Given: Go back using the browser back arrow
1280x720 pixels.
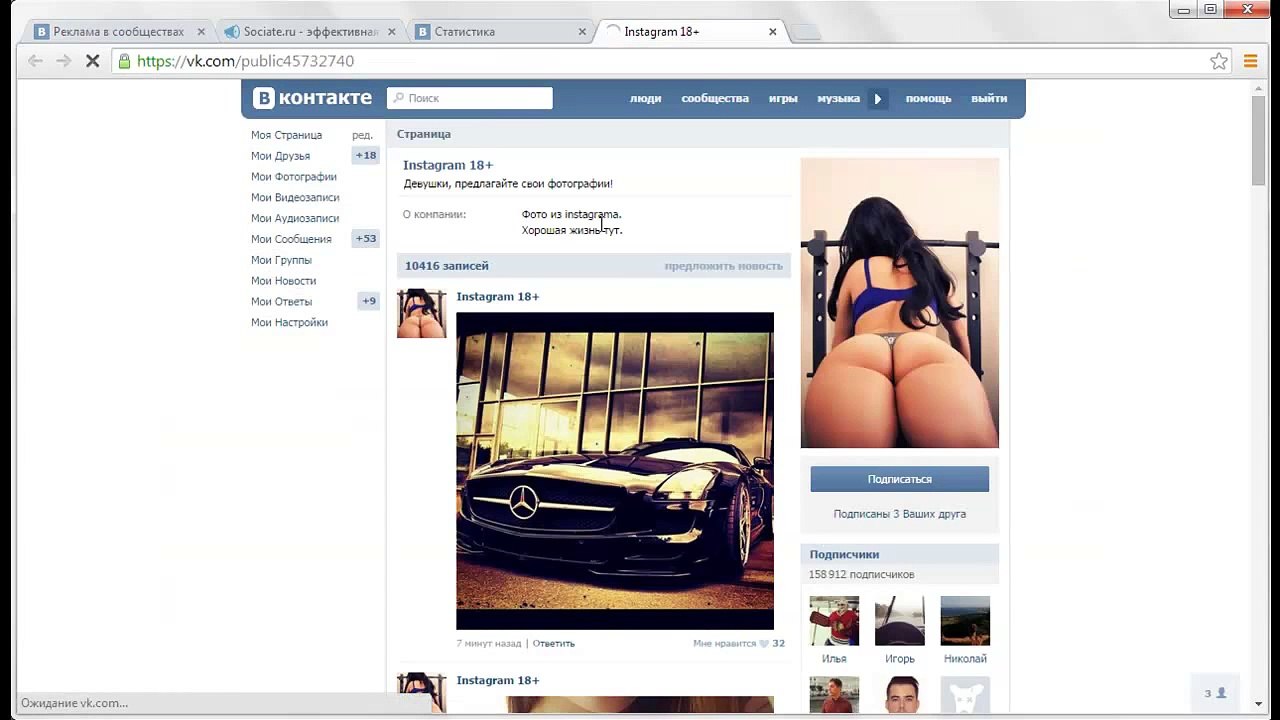Looking at the screenshot, I should click(x=35, y=61).
